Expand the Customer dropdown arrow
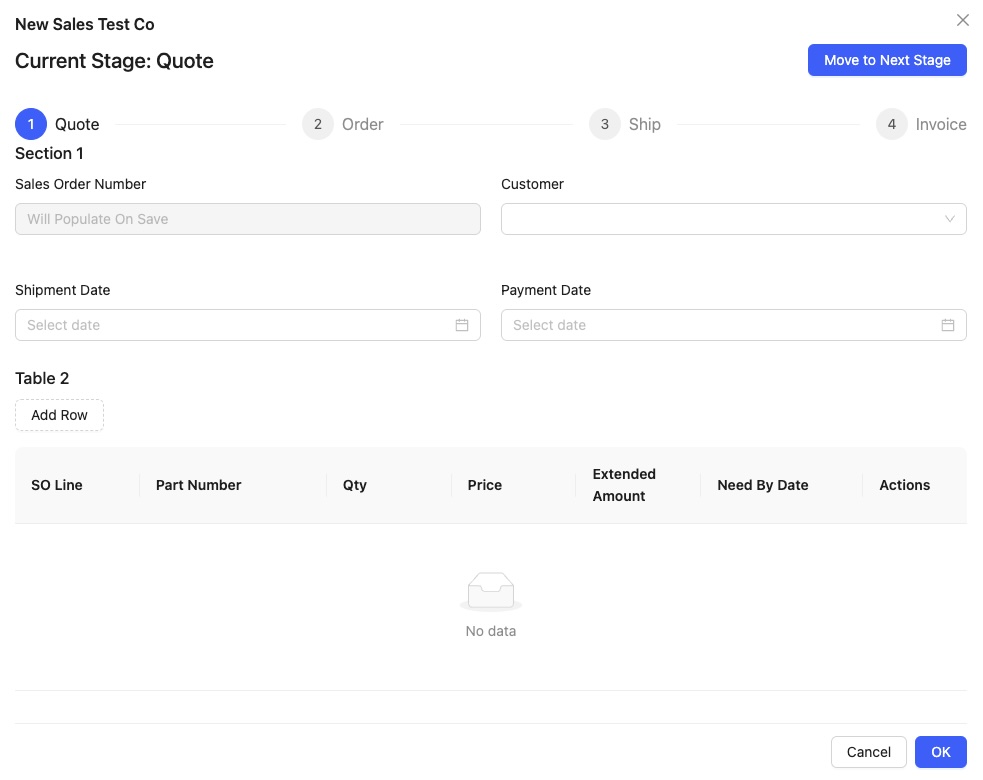This screenshot has width=983, height=780. coord(950,219)
